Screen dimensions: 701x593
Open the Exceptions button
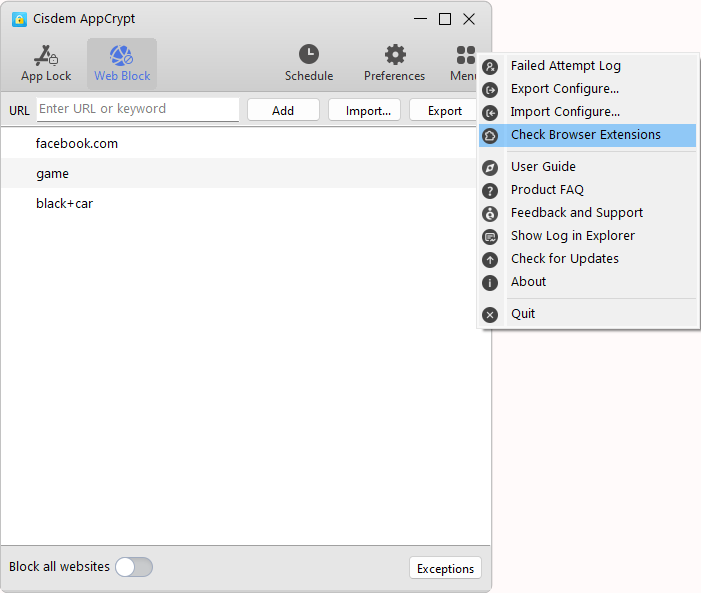coord(445,568)
